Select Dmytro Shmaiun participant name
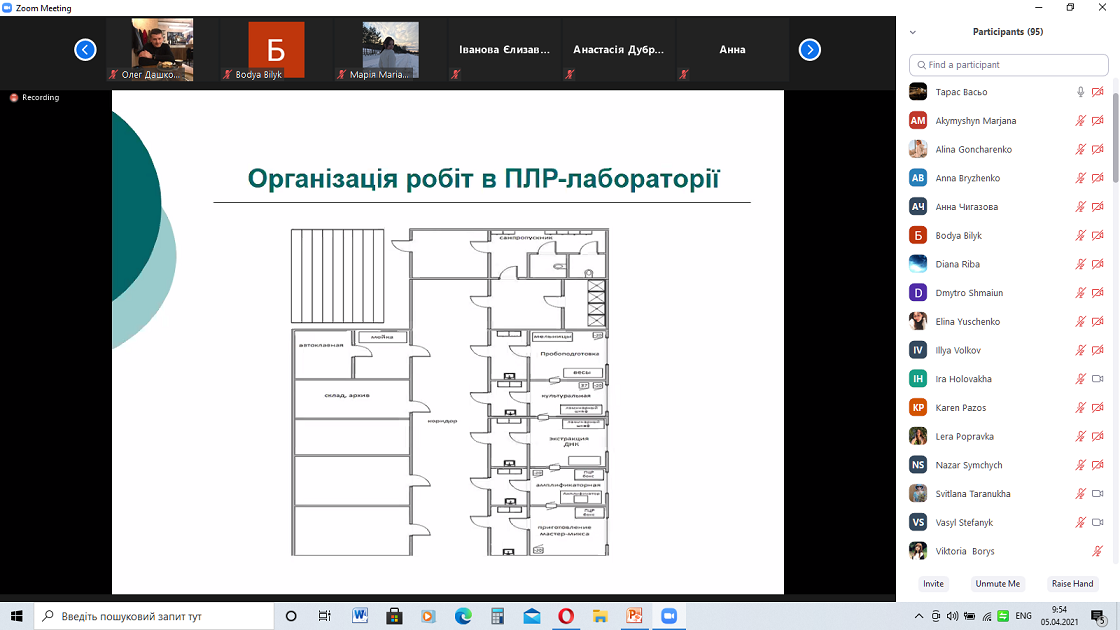1120x630 pixels. 969,293
